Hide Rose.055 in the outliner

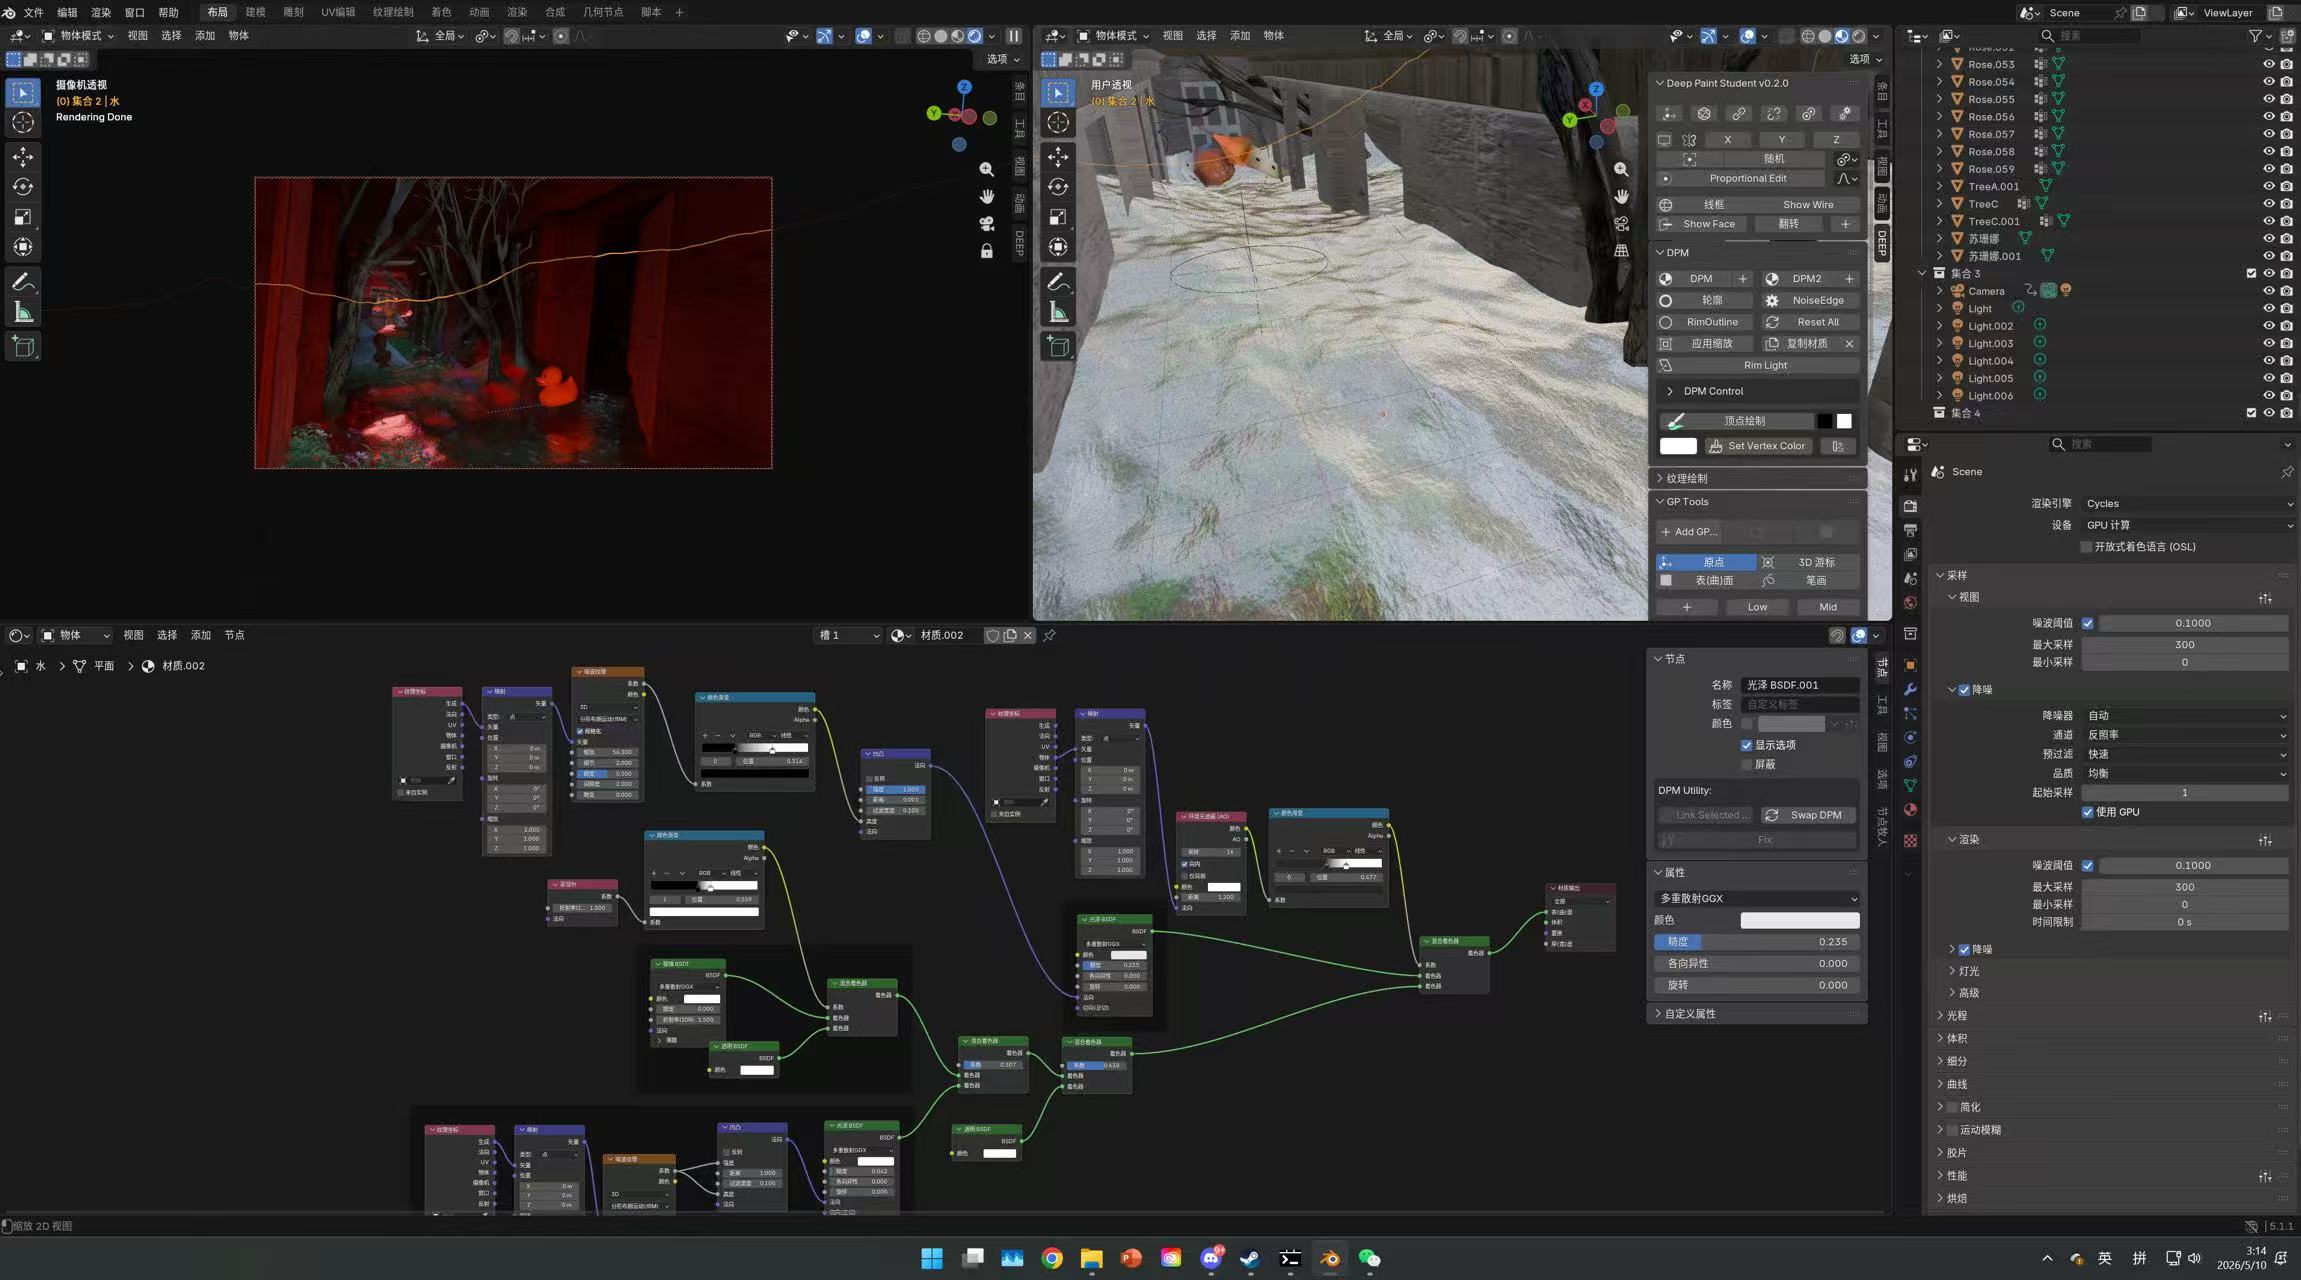pyautogui.click(x=2269, y=99)
